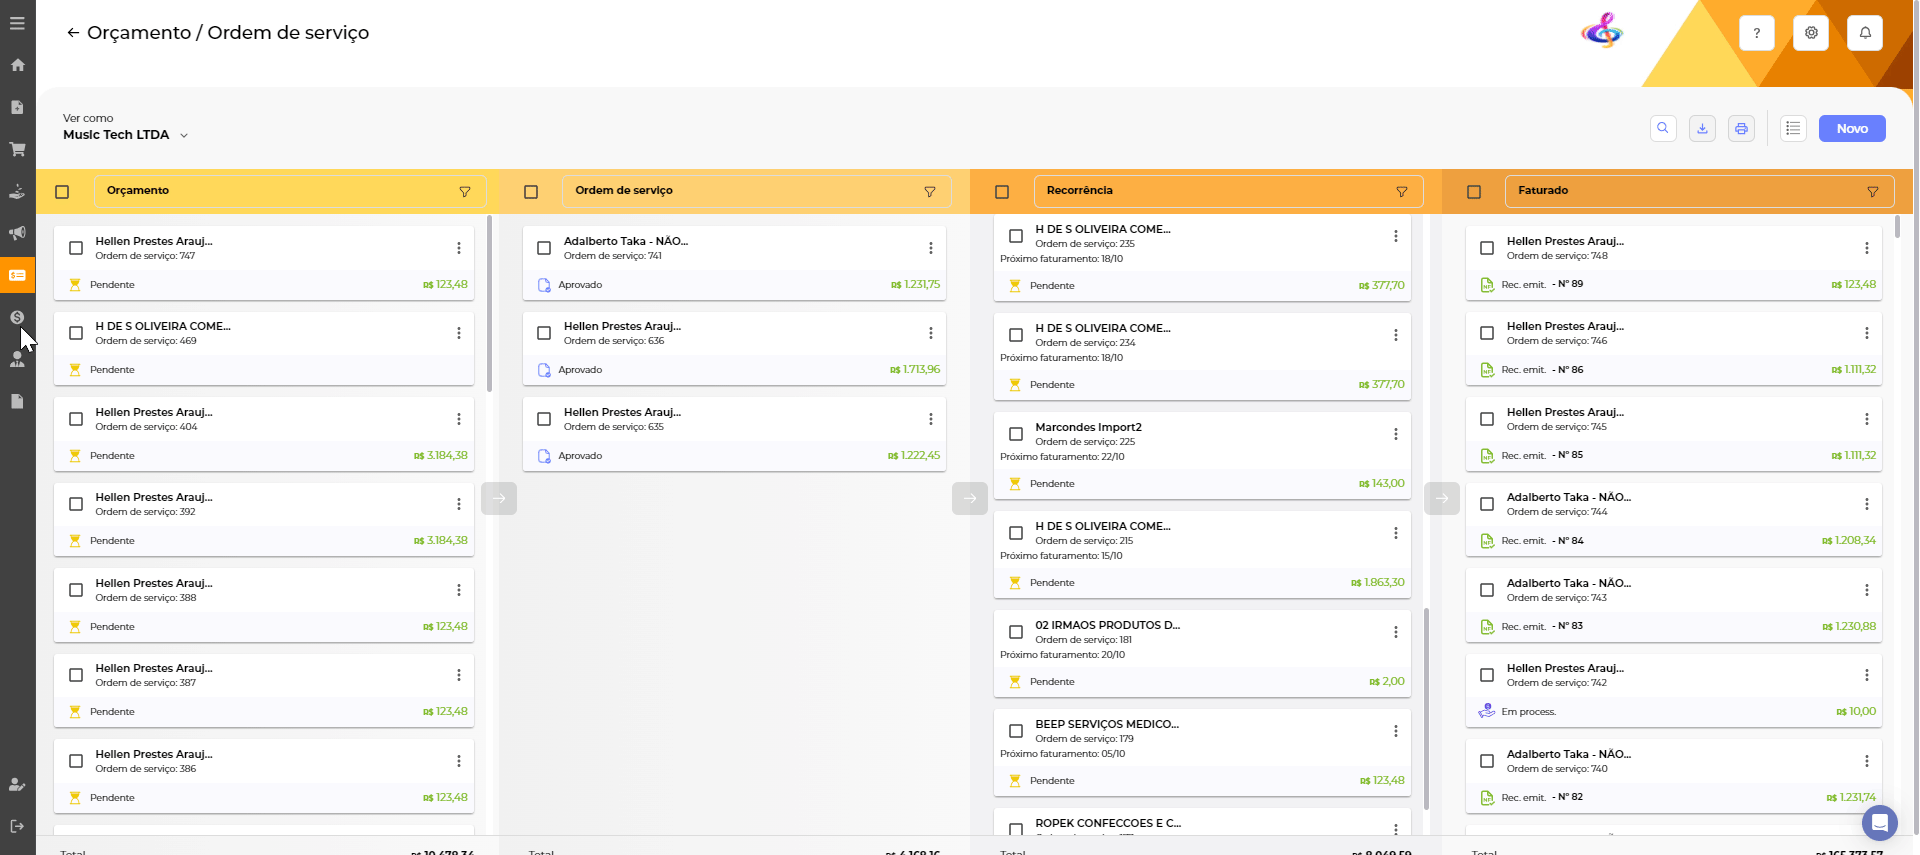The height and width of the screenshot is (855, 1920).
Task: Open the help question mark icon
Action: 1757,33
